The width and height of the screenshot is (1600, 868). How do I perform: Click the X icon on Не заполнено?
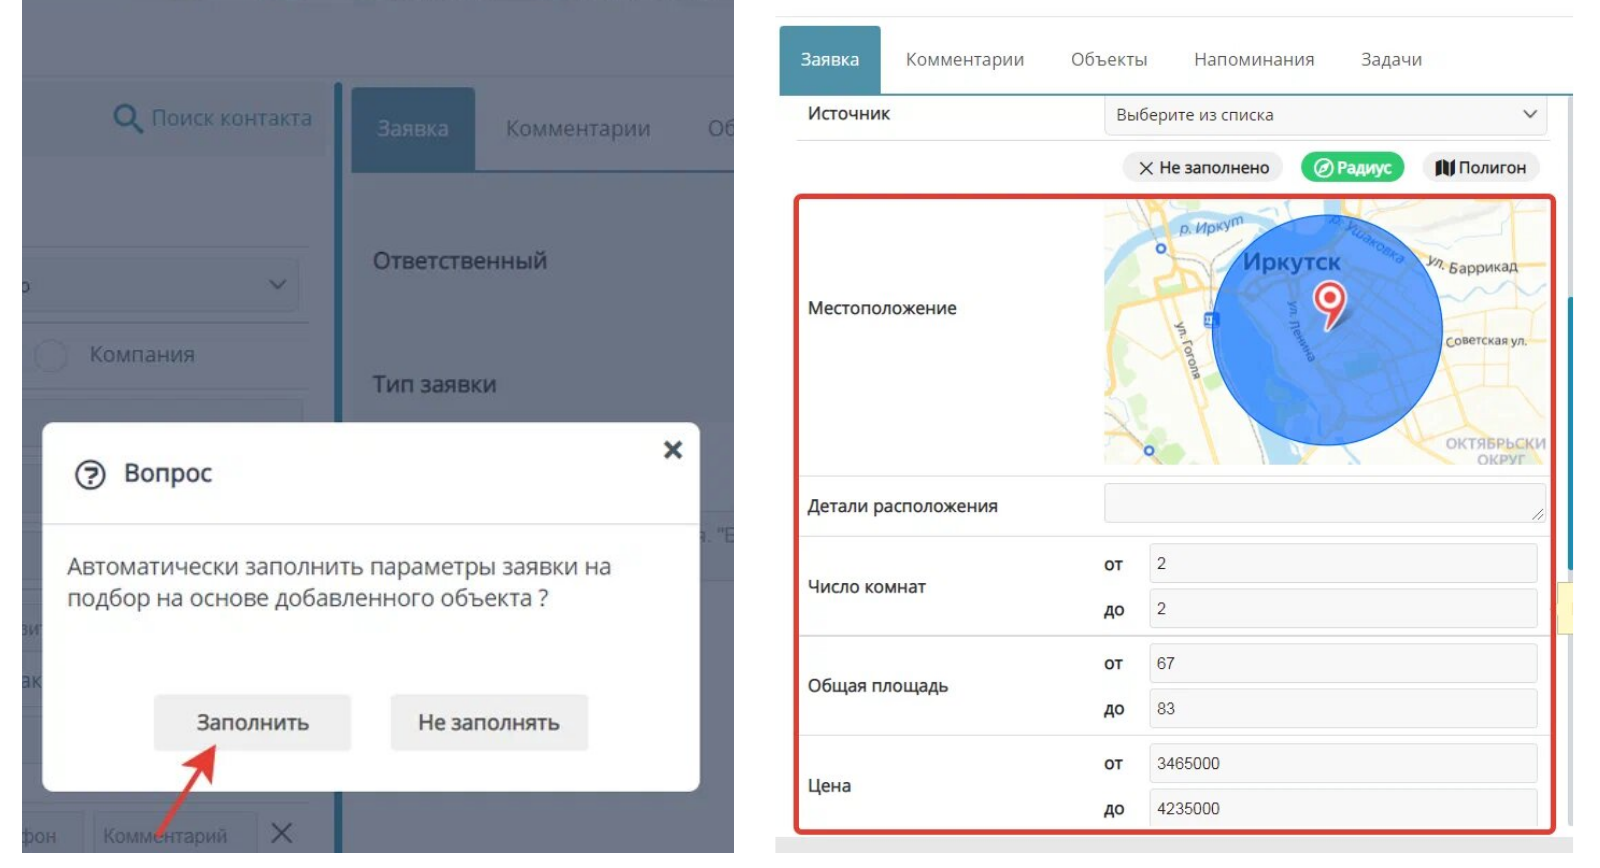(x=1146, y=168)
